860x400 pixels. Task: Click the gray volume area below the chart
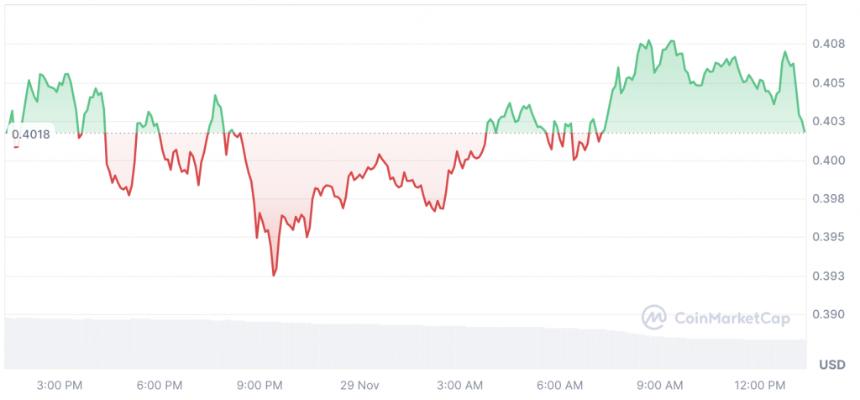click(x=405, y=346)
